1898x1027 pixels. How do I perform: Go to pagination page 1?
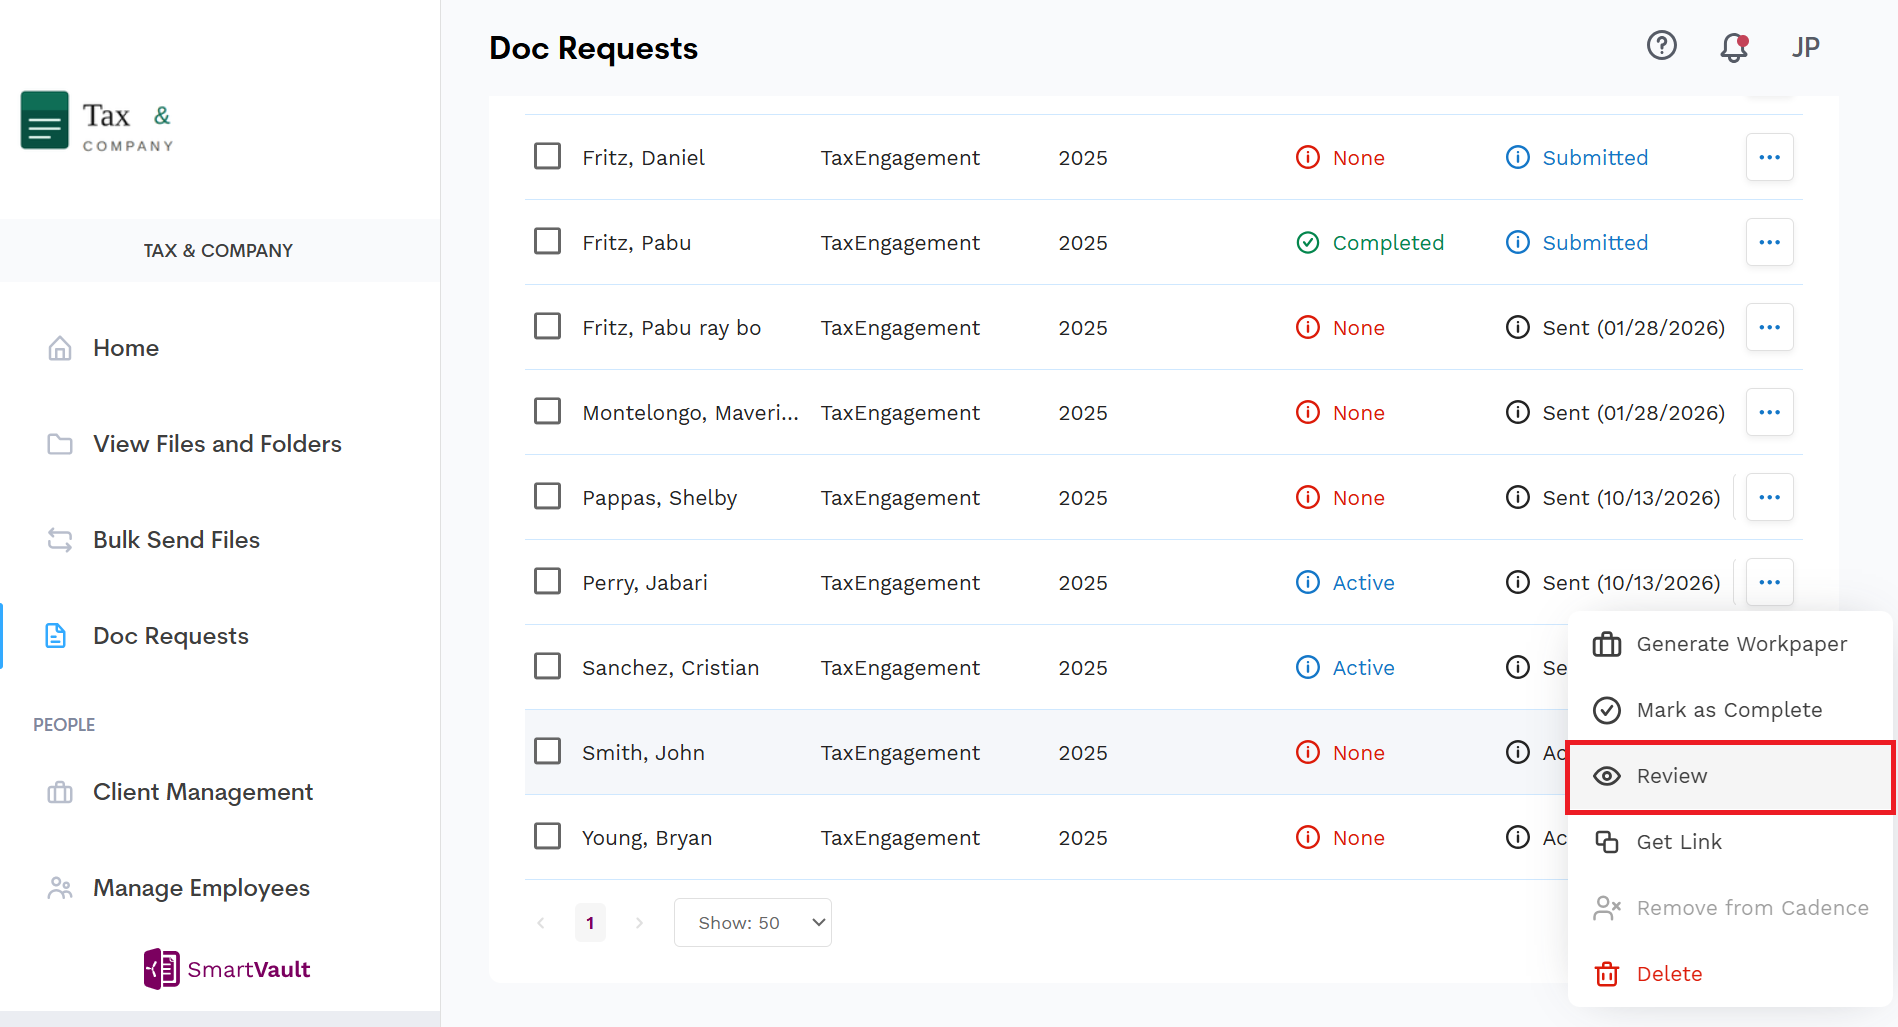[x=590, y=922]
